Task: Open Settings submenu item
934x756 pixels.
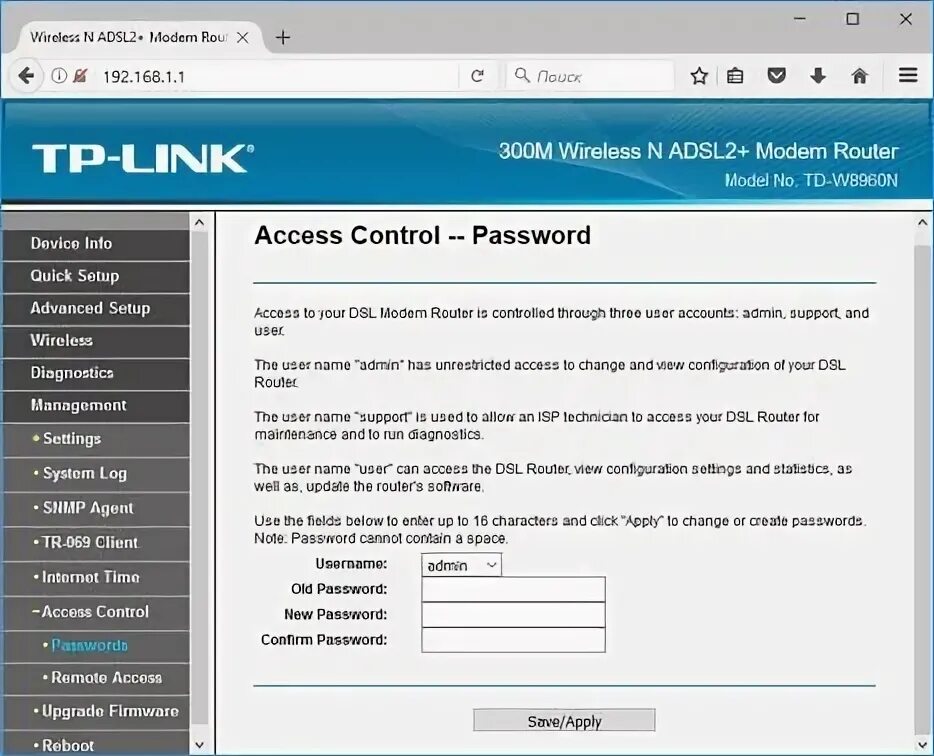Action: tap(96, 440)
